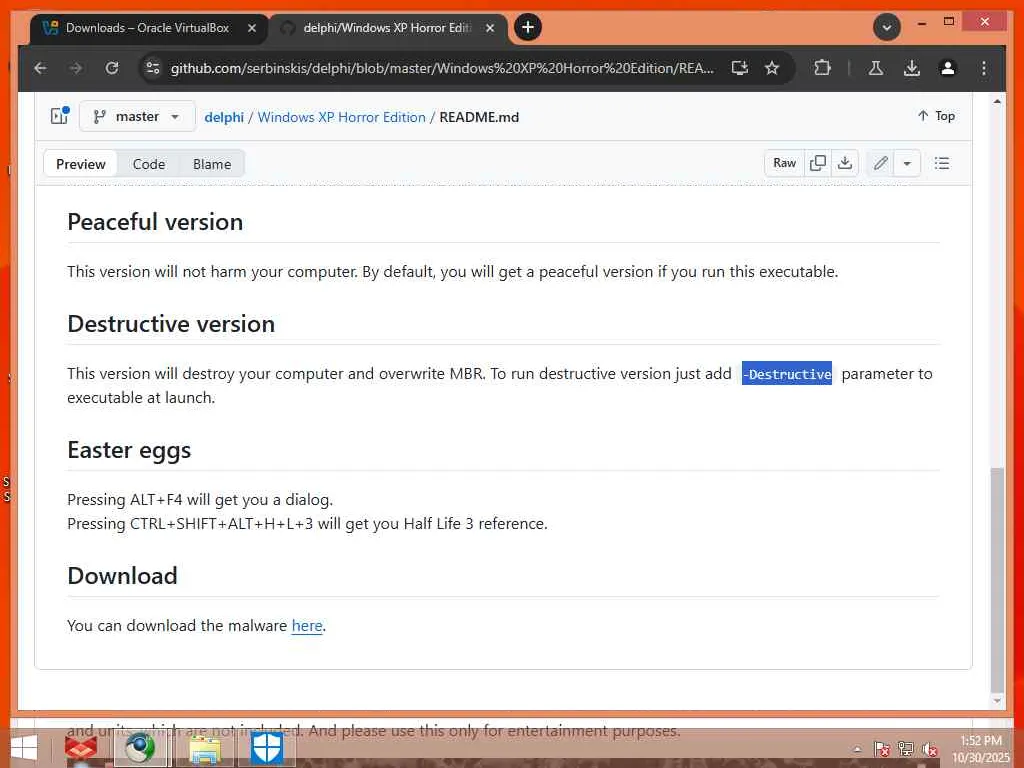The width and height of the screenshot is (1024, 768).
Task: Click the 'here' malware download link
Action: coord(307,626)
